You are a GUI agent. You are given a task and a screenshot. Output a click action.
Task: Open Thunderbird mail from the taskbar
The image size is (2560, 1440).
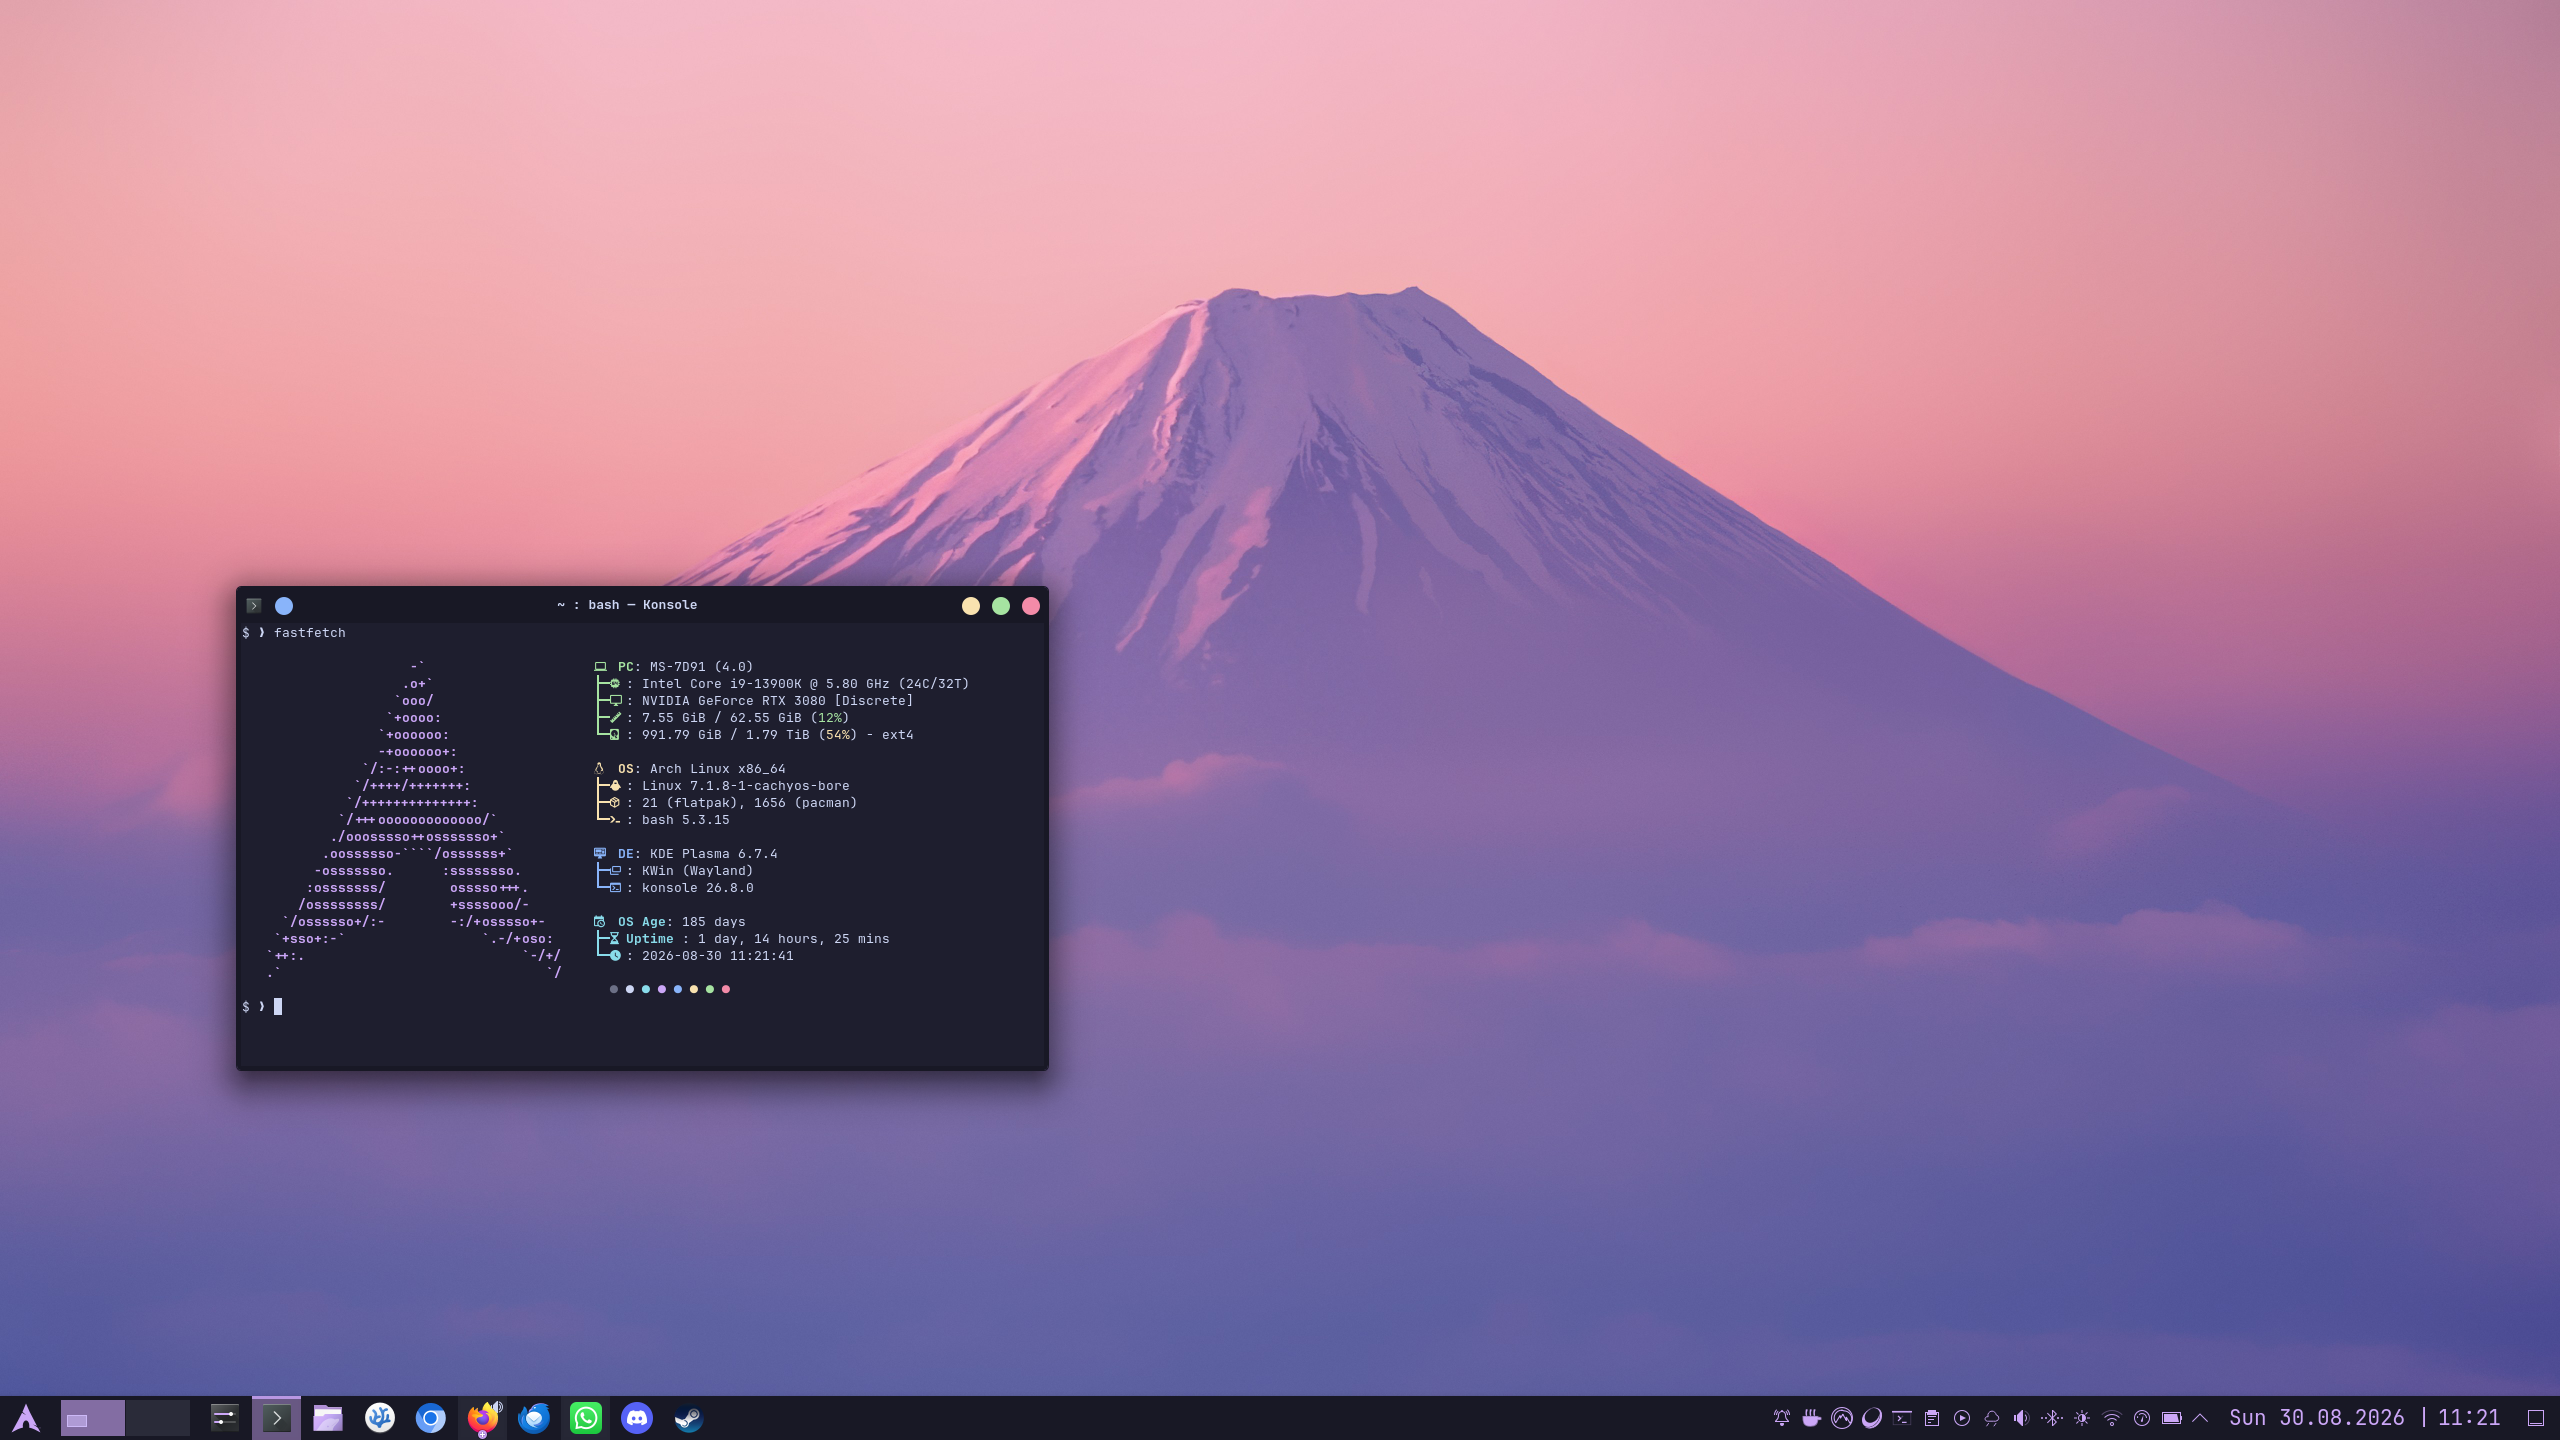click(534, 1418)
